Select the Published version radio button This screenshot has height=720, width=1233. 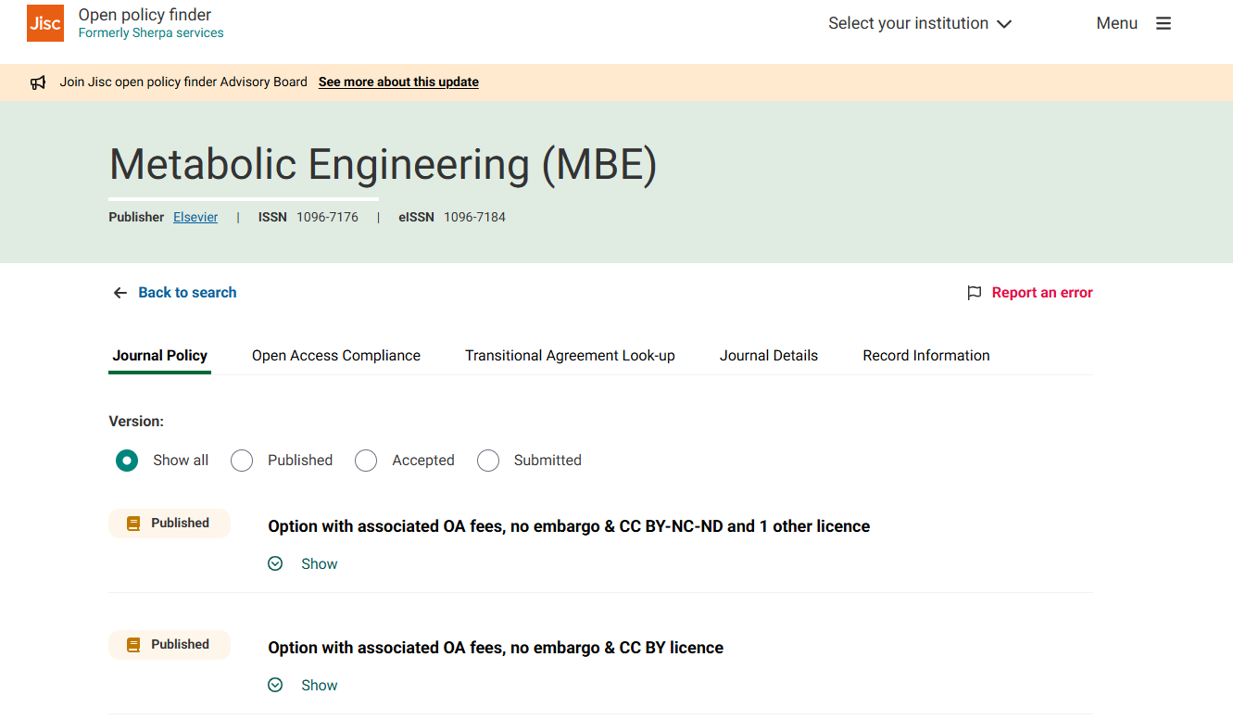coord(242,460)
